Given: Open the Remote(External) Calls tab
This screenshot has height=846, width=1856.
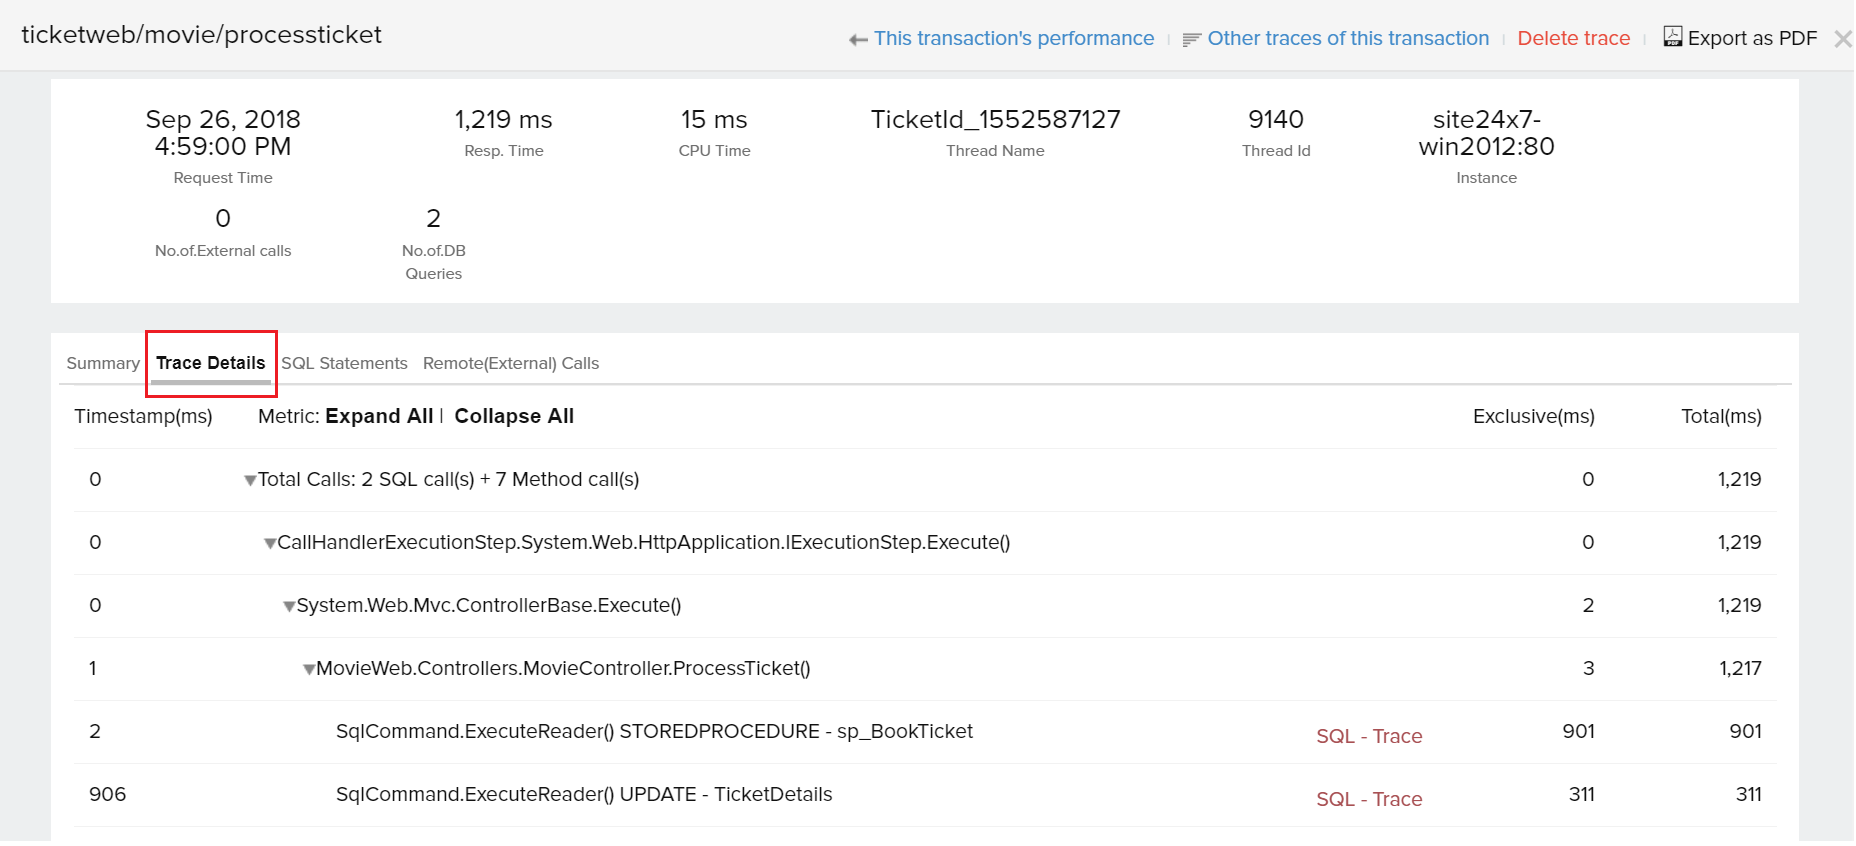Looking at the screenshot, I should tap(511, 363).
